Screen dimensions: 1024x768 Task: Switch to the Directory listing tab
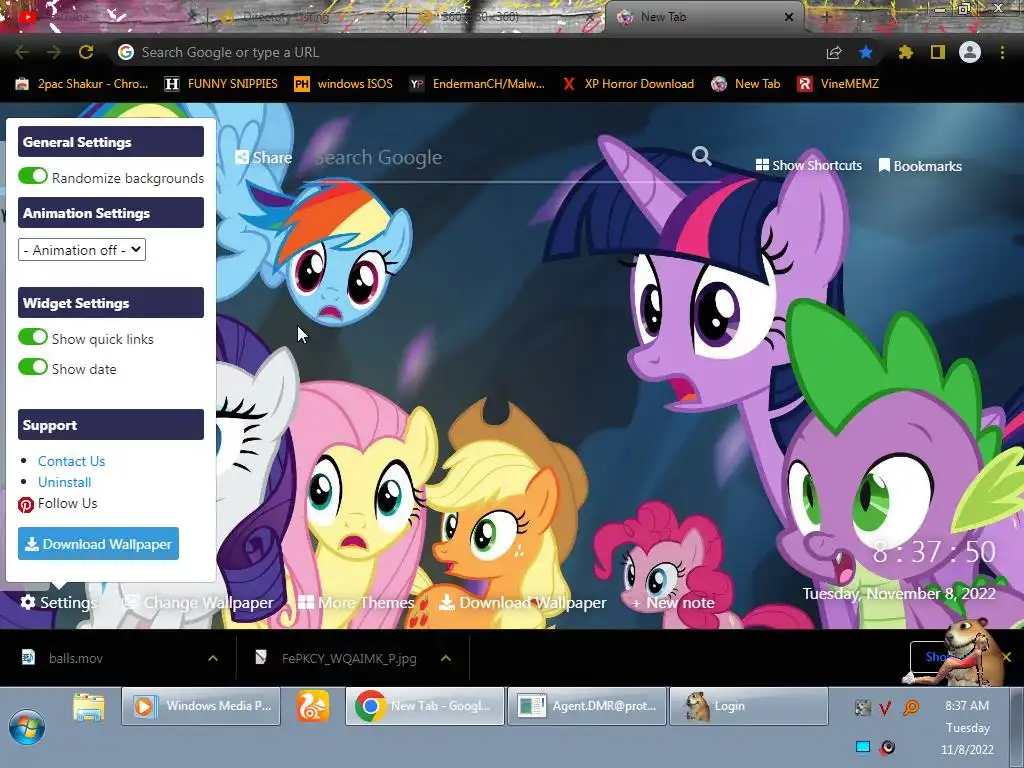point(307,17)
